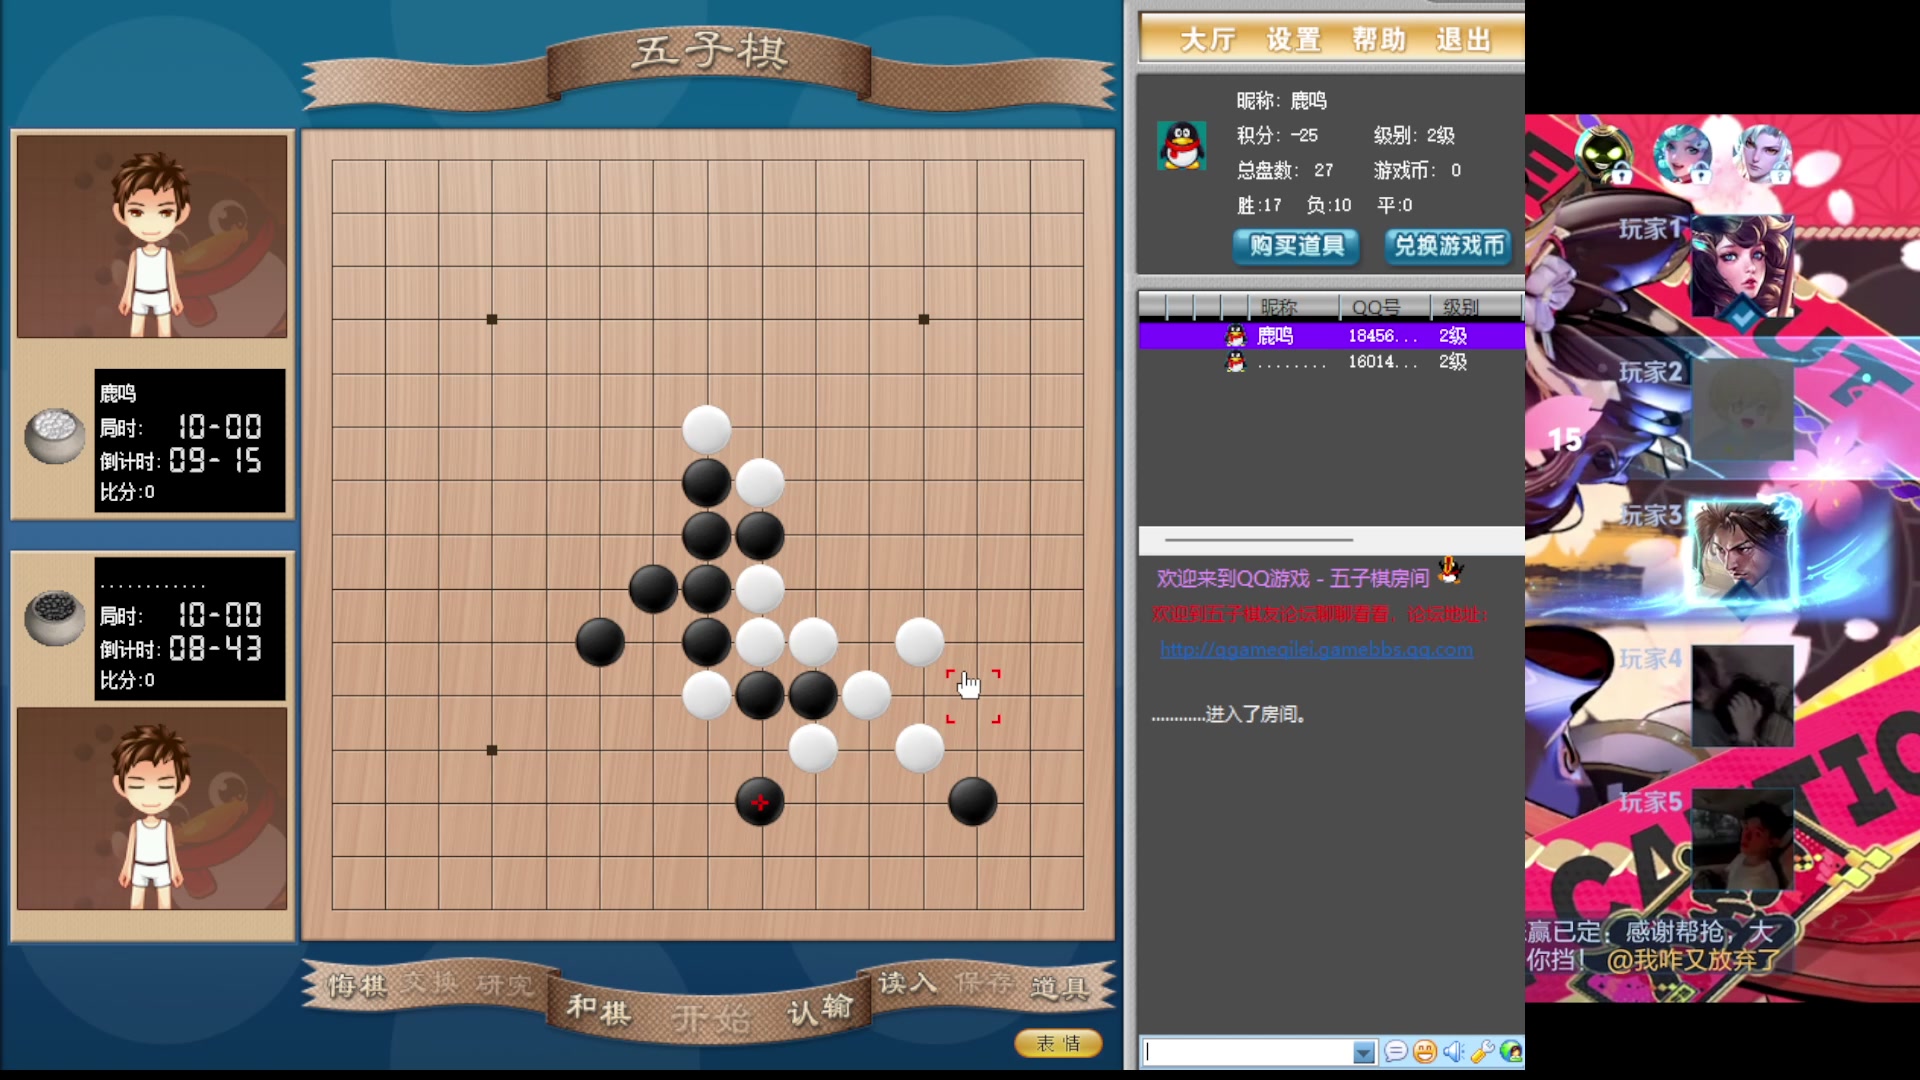Click the topmost white stone on the board
Viewport: 1920px width, 1080px height.
706,429
